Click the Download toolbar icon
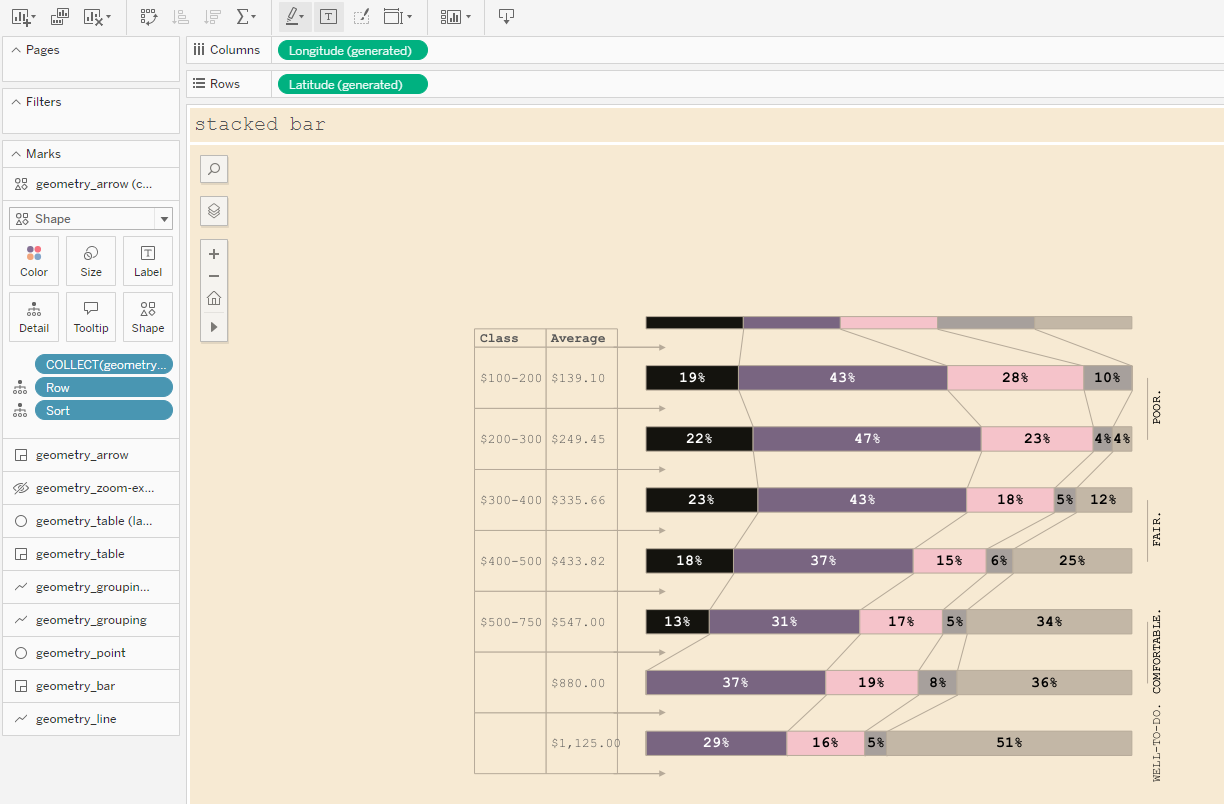1224x804 pixels. (x=506, y=16)
